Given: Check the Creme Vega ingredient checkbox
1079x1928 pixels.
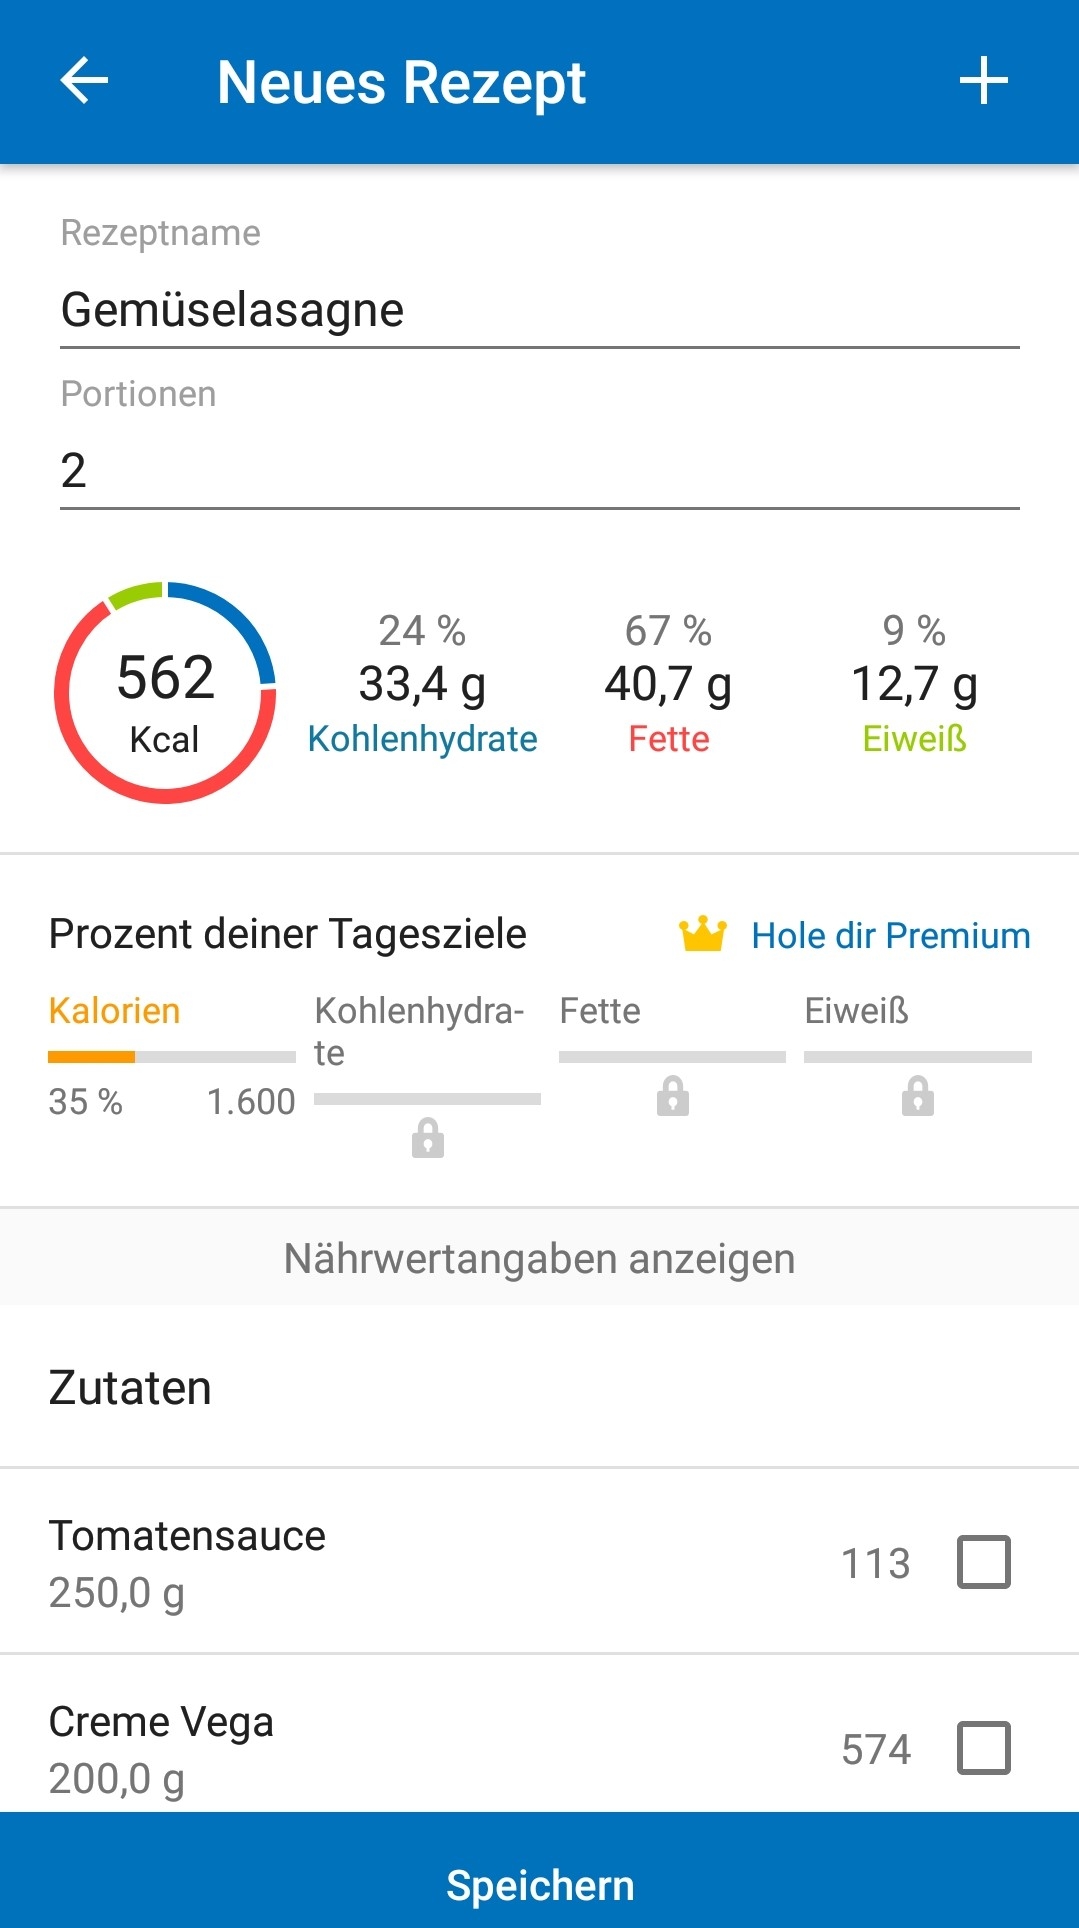Looking at the screenshot, I should click(x=983, y=1748).
